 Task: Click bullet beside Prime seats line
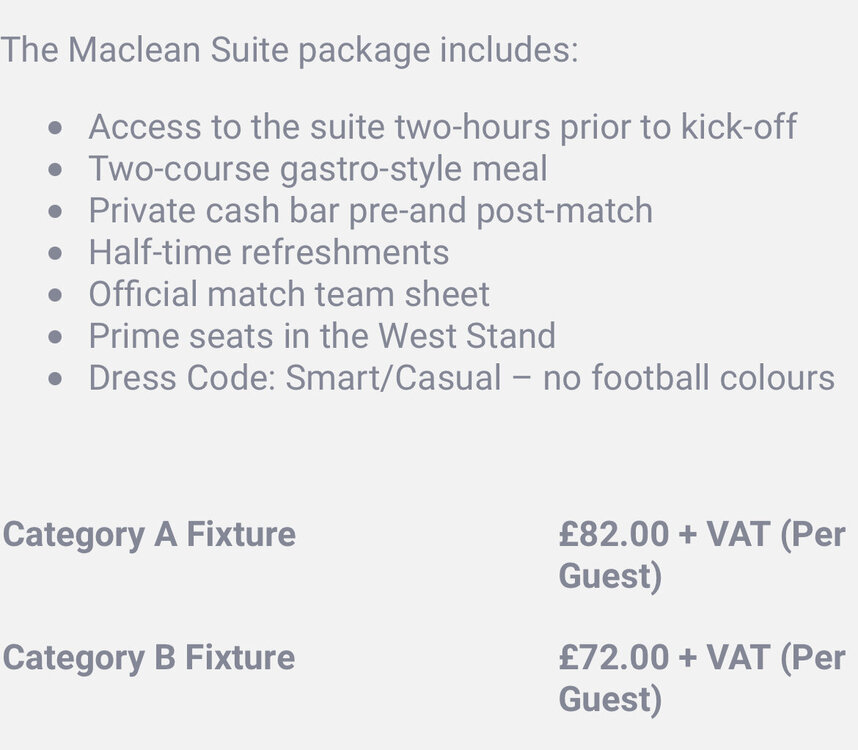[55, 337]
